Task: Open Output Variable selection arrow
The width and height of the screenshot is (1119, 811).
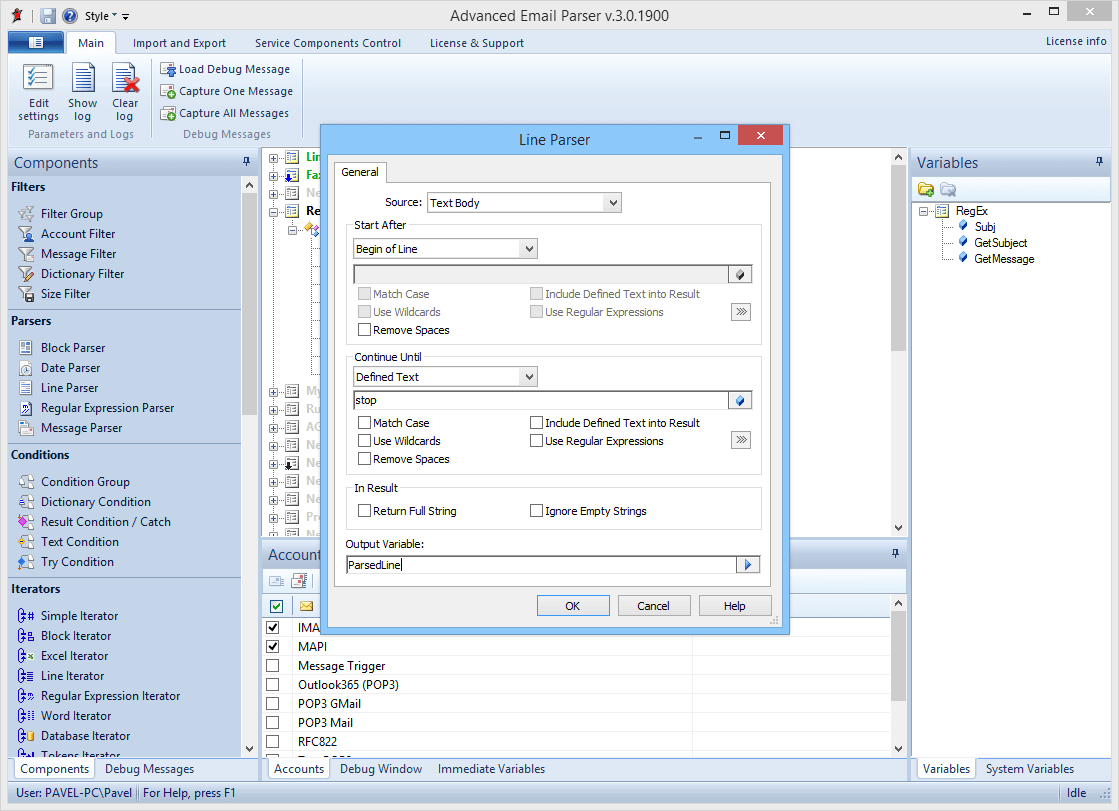Action: click(747, 565)
